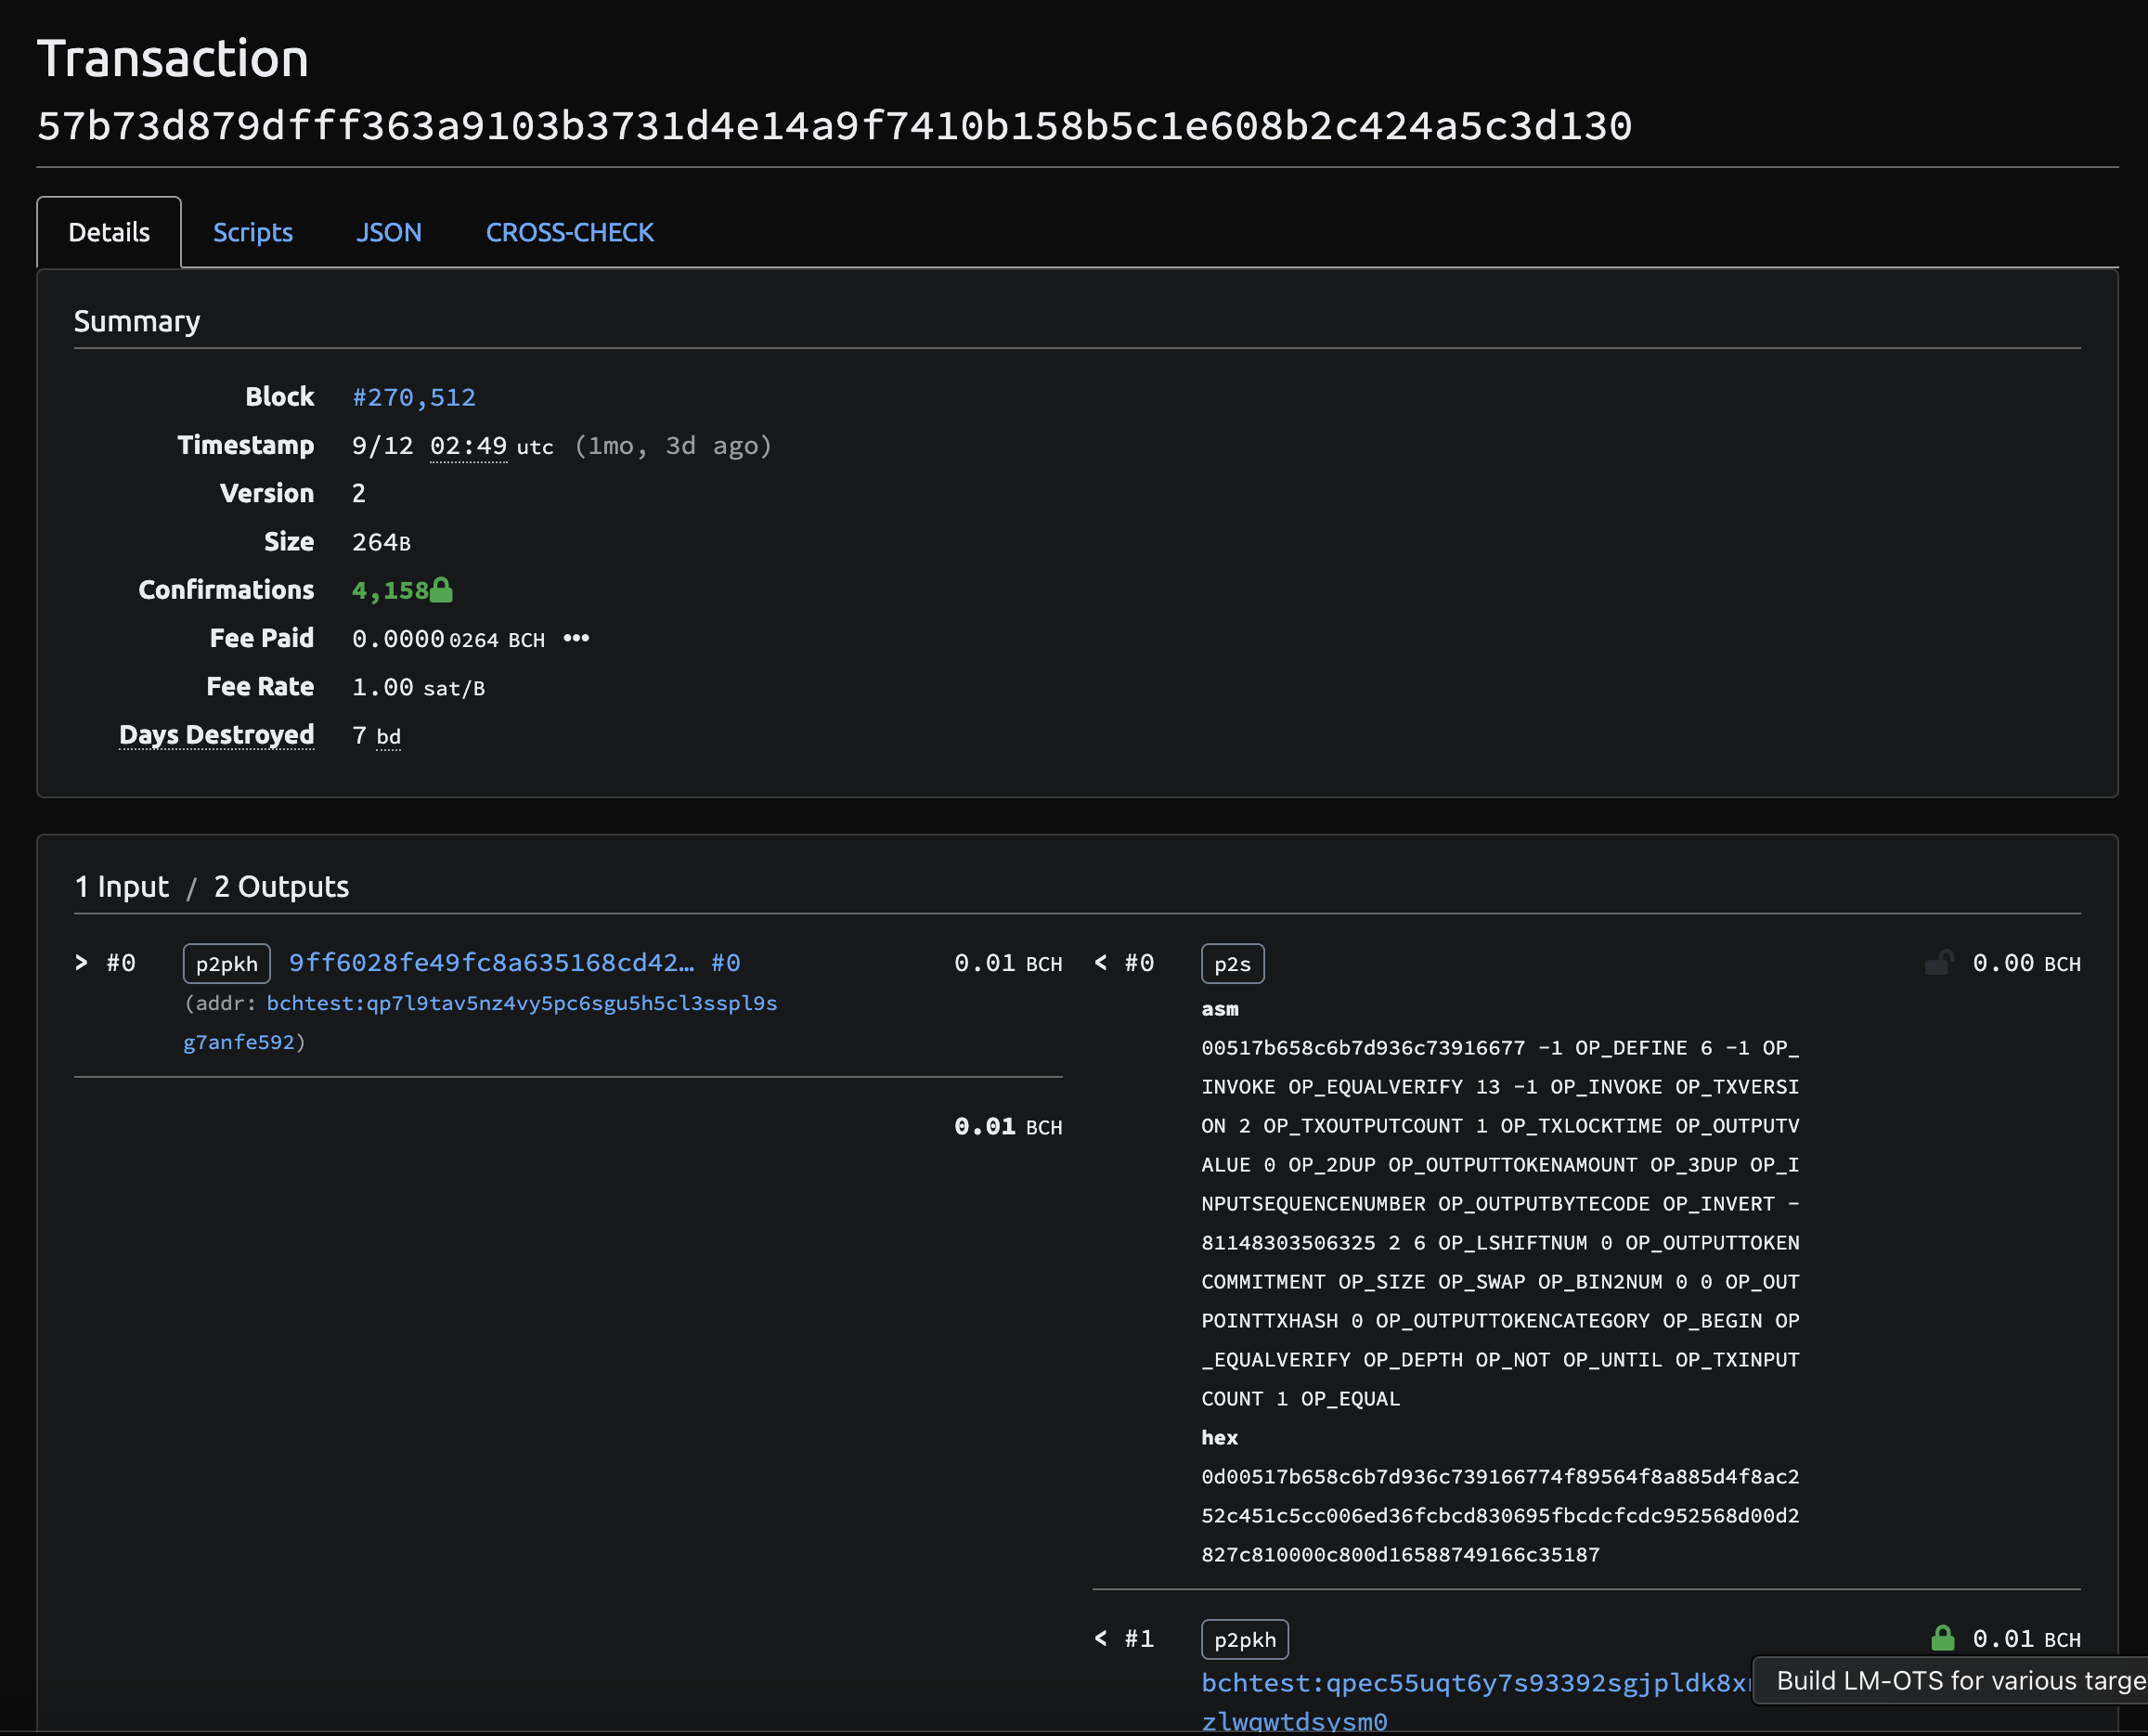Open previous transaction 9ff6028fe49fc8a635168cd42… link
This screenshot has height=1736, width=2148.
(490, 962)
